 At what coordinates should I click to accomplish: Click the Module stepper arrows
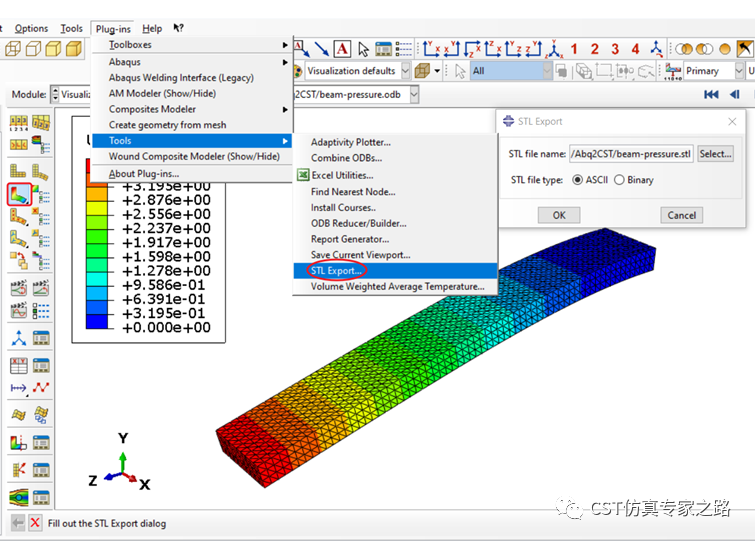pyautogui.click(x=55, y=94)
